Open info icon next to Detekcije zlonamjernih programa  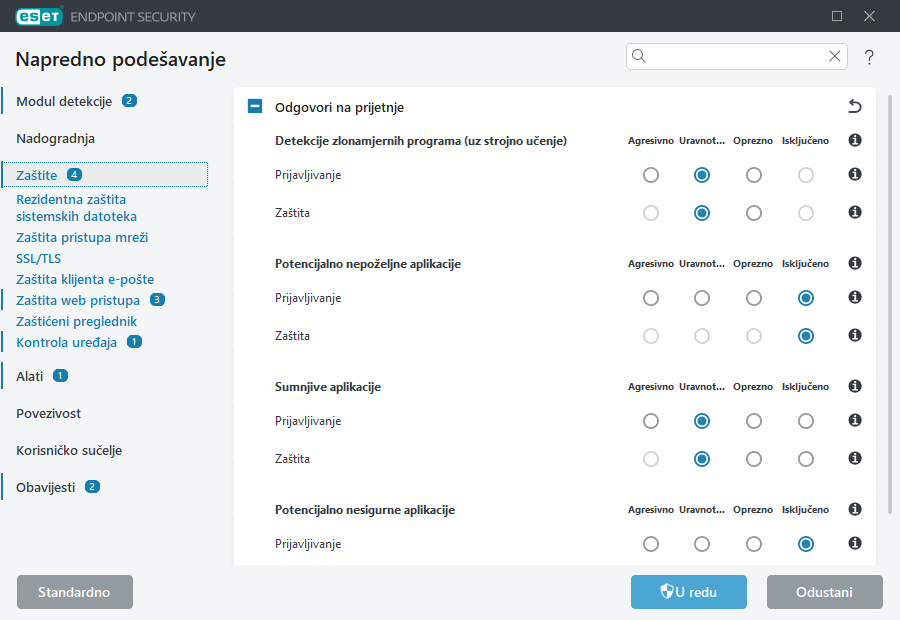(854, 141)
